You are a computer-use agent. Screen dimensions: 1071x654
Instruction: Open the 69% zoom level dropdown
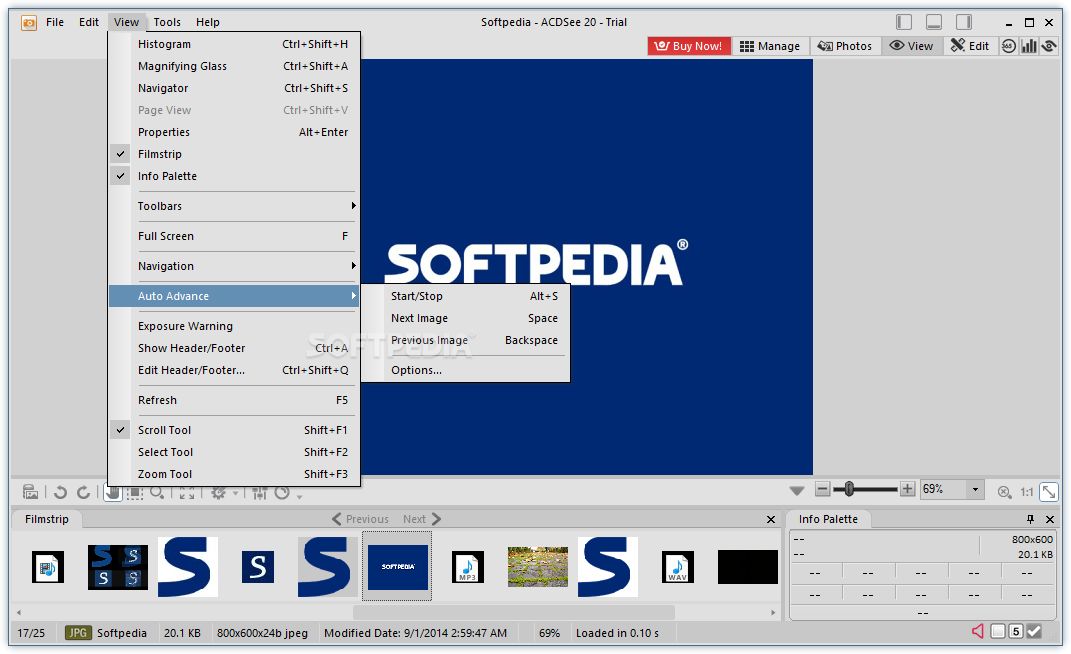(x=975, y=489)
